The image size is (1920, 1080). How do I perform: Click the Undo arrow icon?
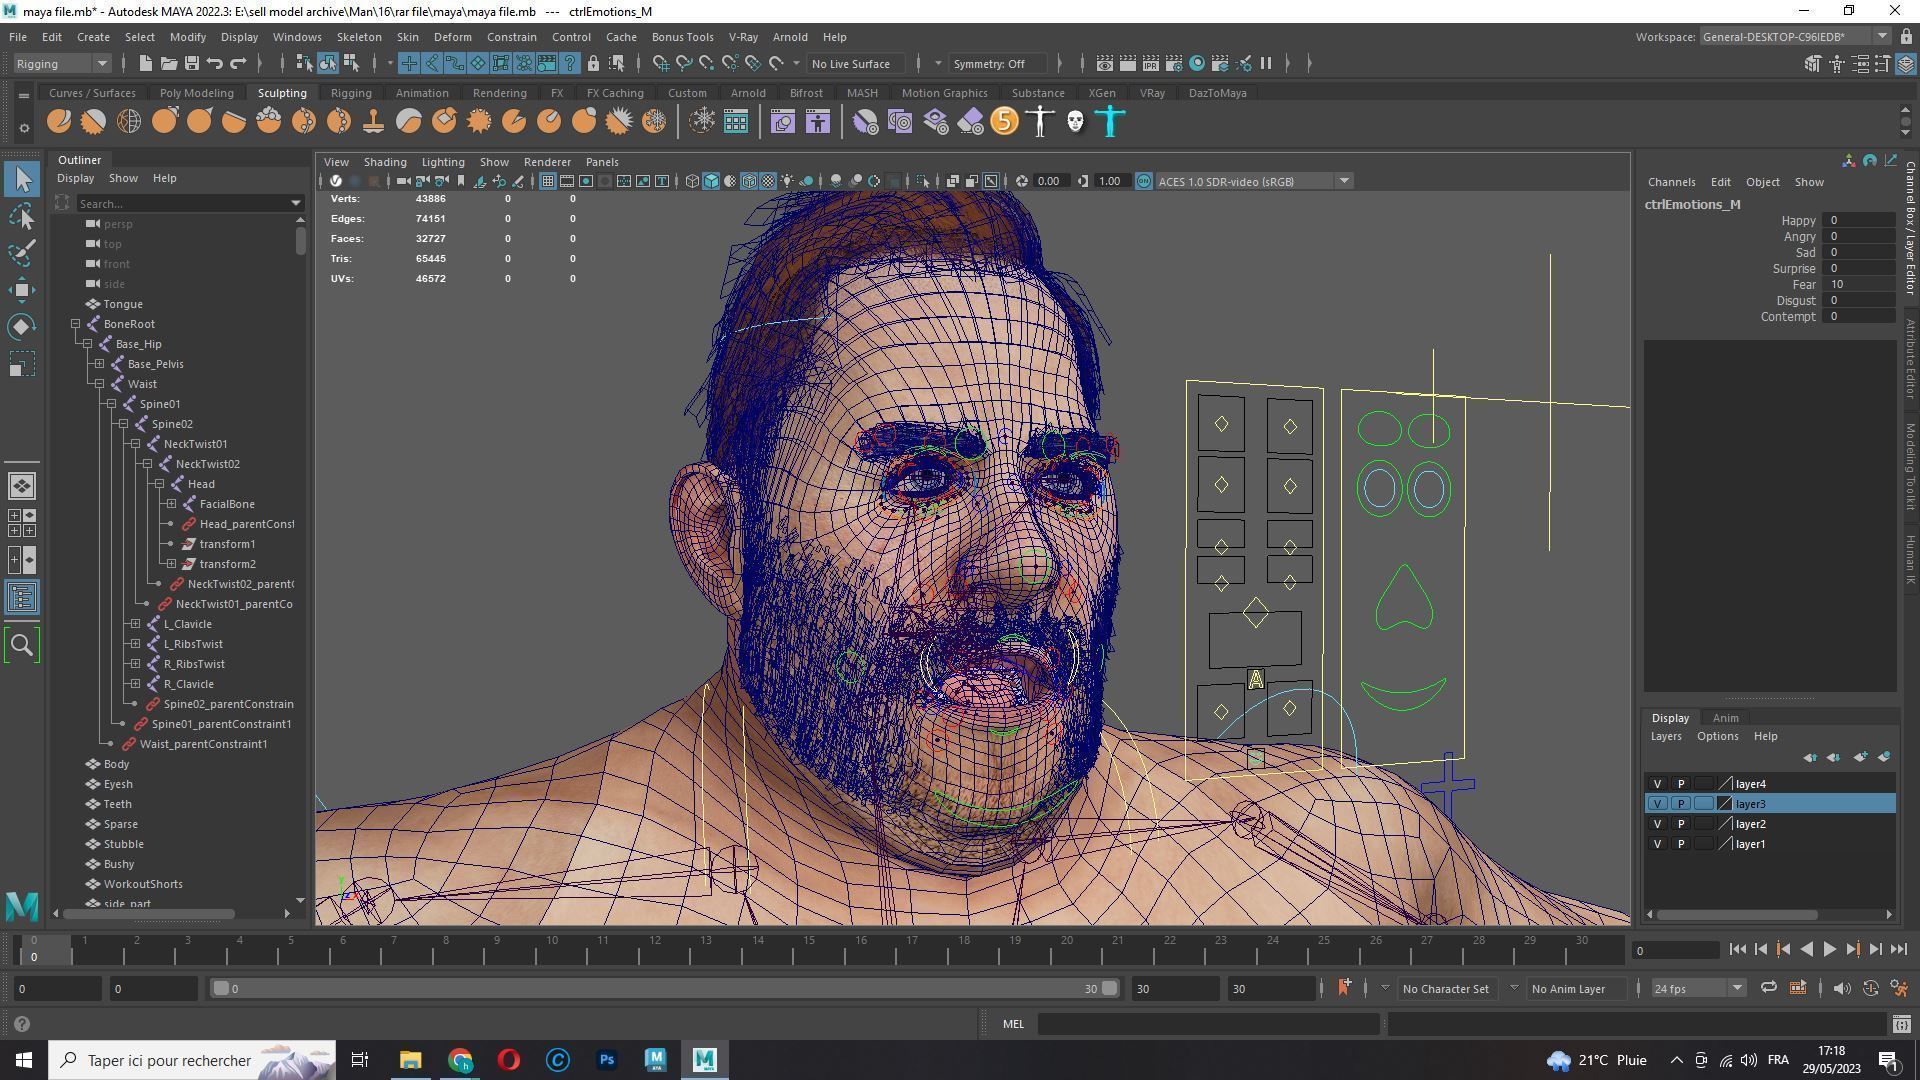click(x=214, y=63)
